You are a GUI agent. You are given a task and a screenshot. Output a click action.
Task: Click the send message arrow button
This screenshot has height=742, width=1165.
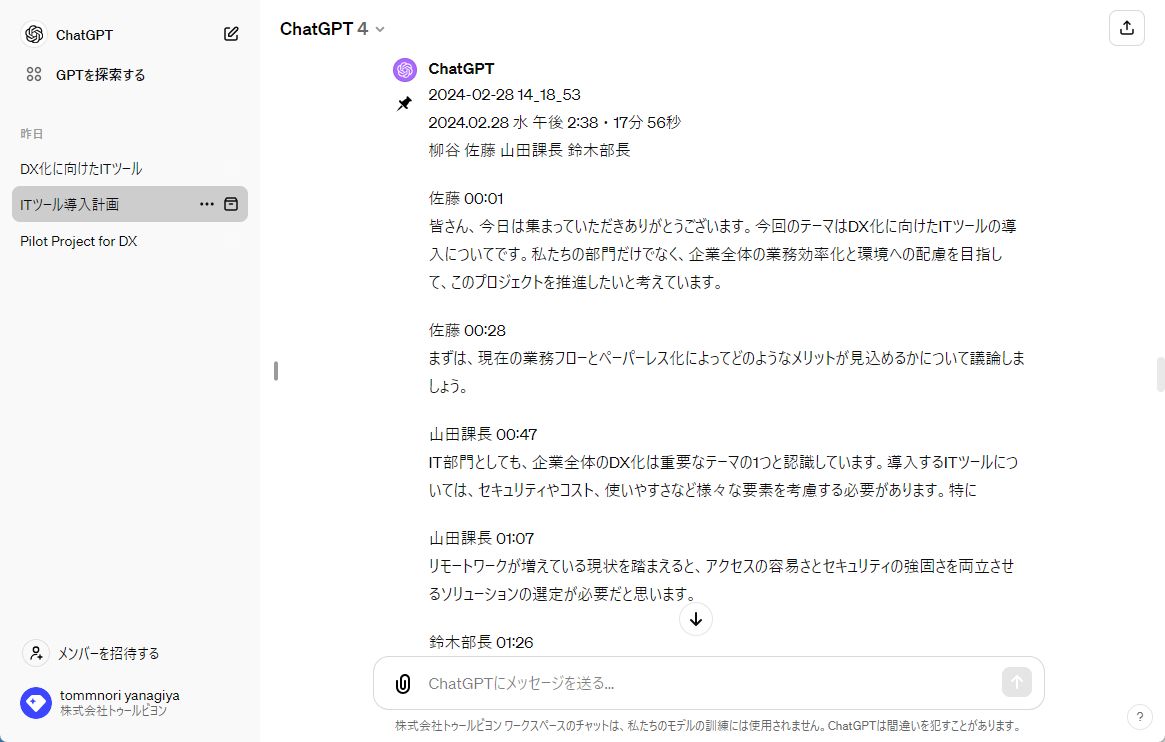[1016, 683]
